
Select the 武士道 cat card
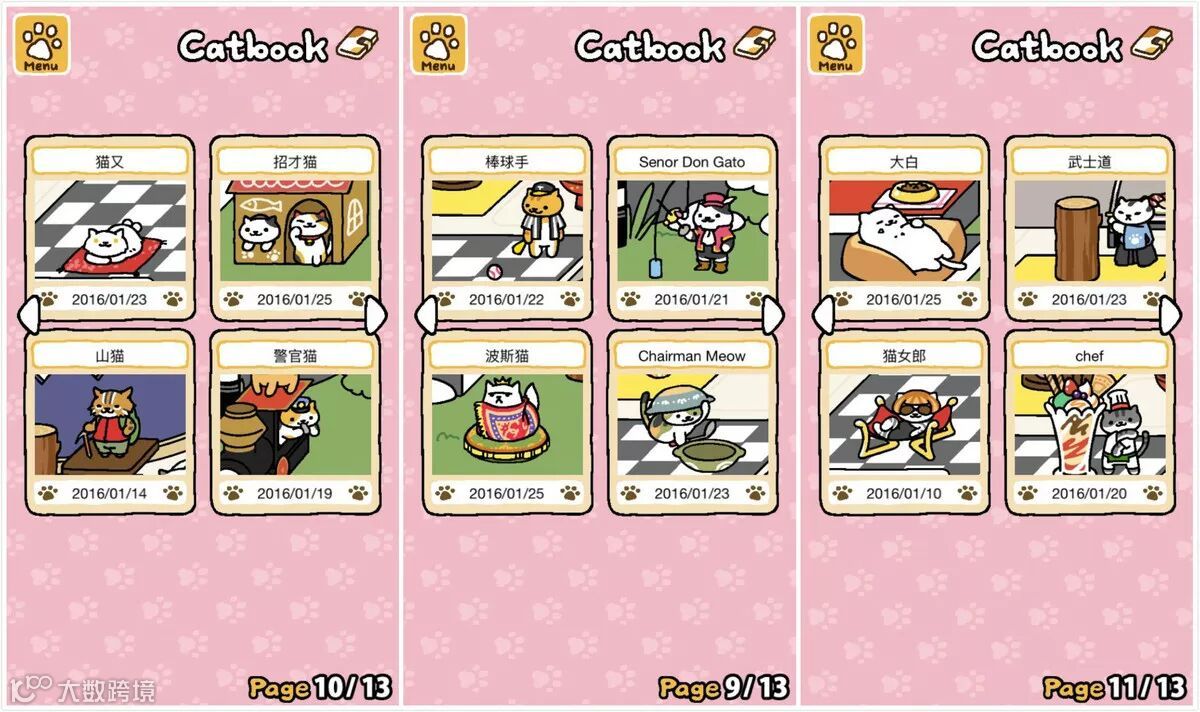click(1089, 229)
